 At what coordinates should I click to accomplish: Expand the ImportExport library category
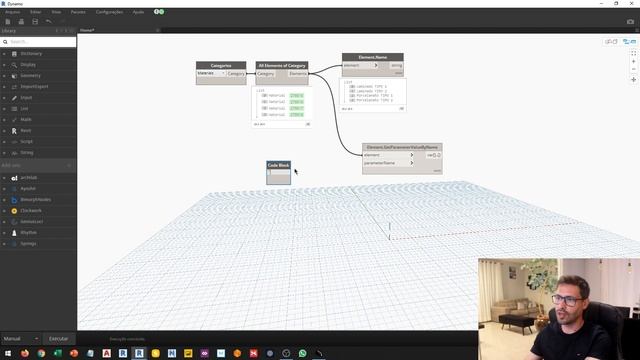tap(4, 87)
